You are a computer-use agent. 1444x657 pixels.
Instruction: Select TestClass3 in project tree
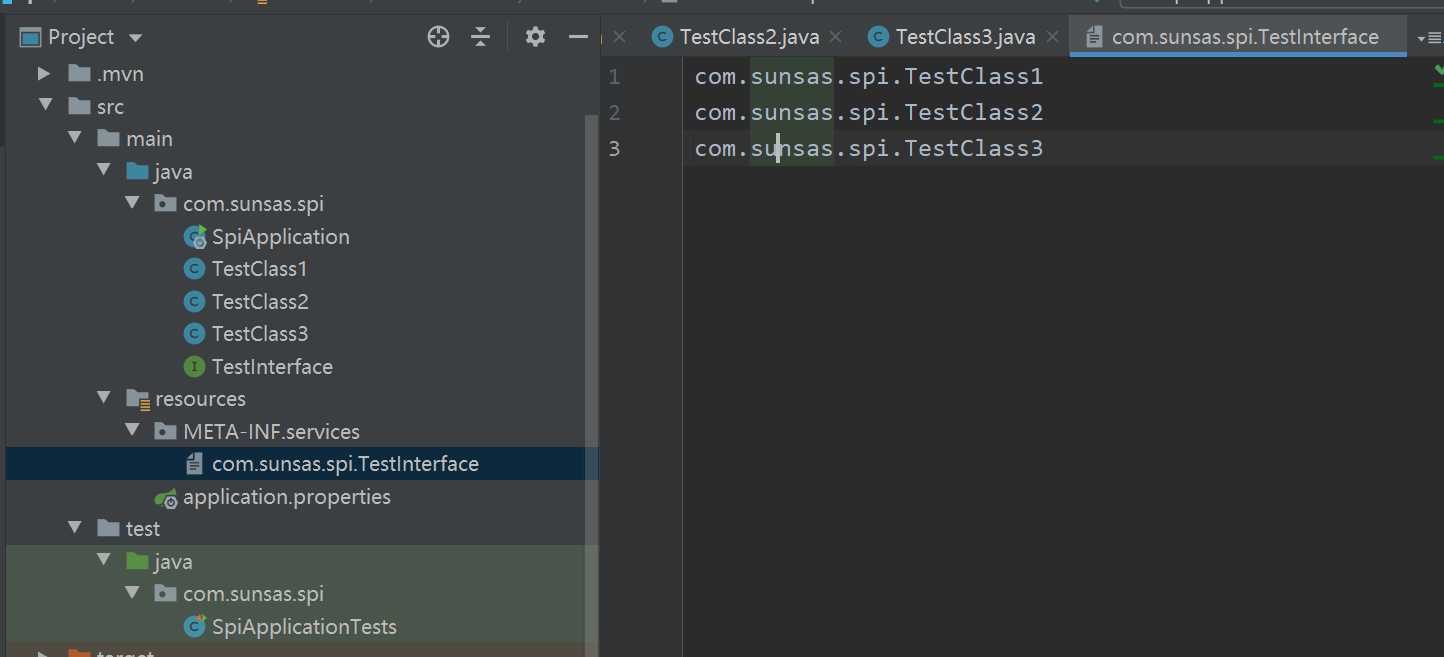[x=260, y=334]
